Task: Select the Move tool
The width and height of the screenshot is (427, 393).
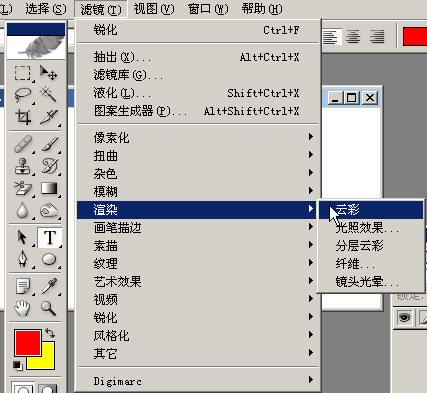Action: point(49,73)
